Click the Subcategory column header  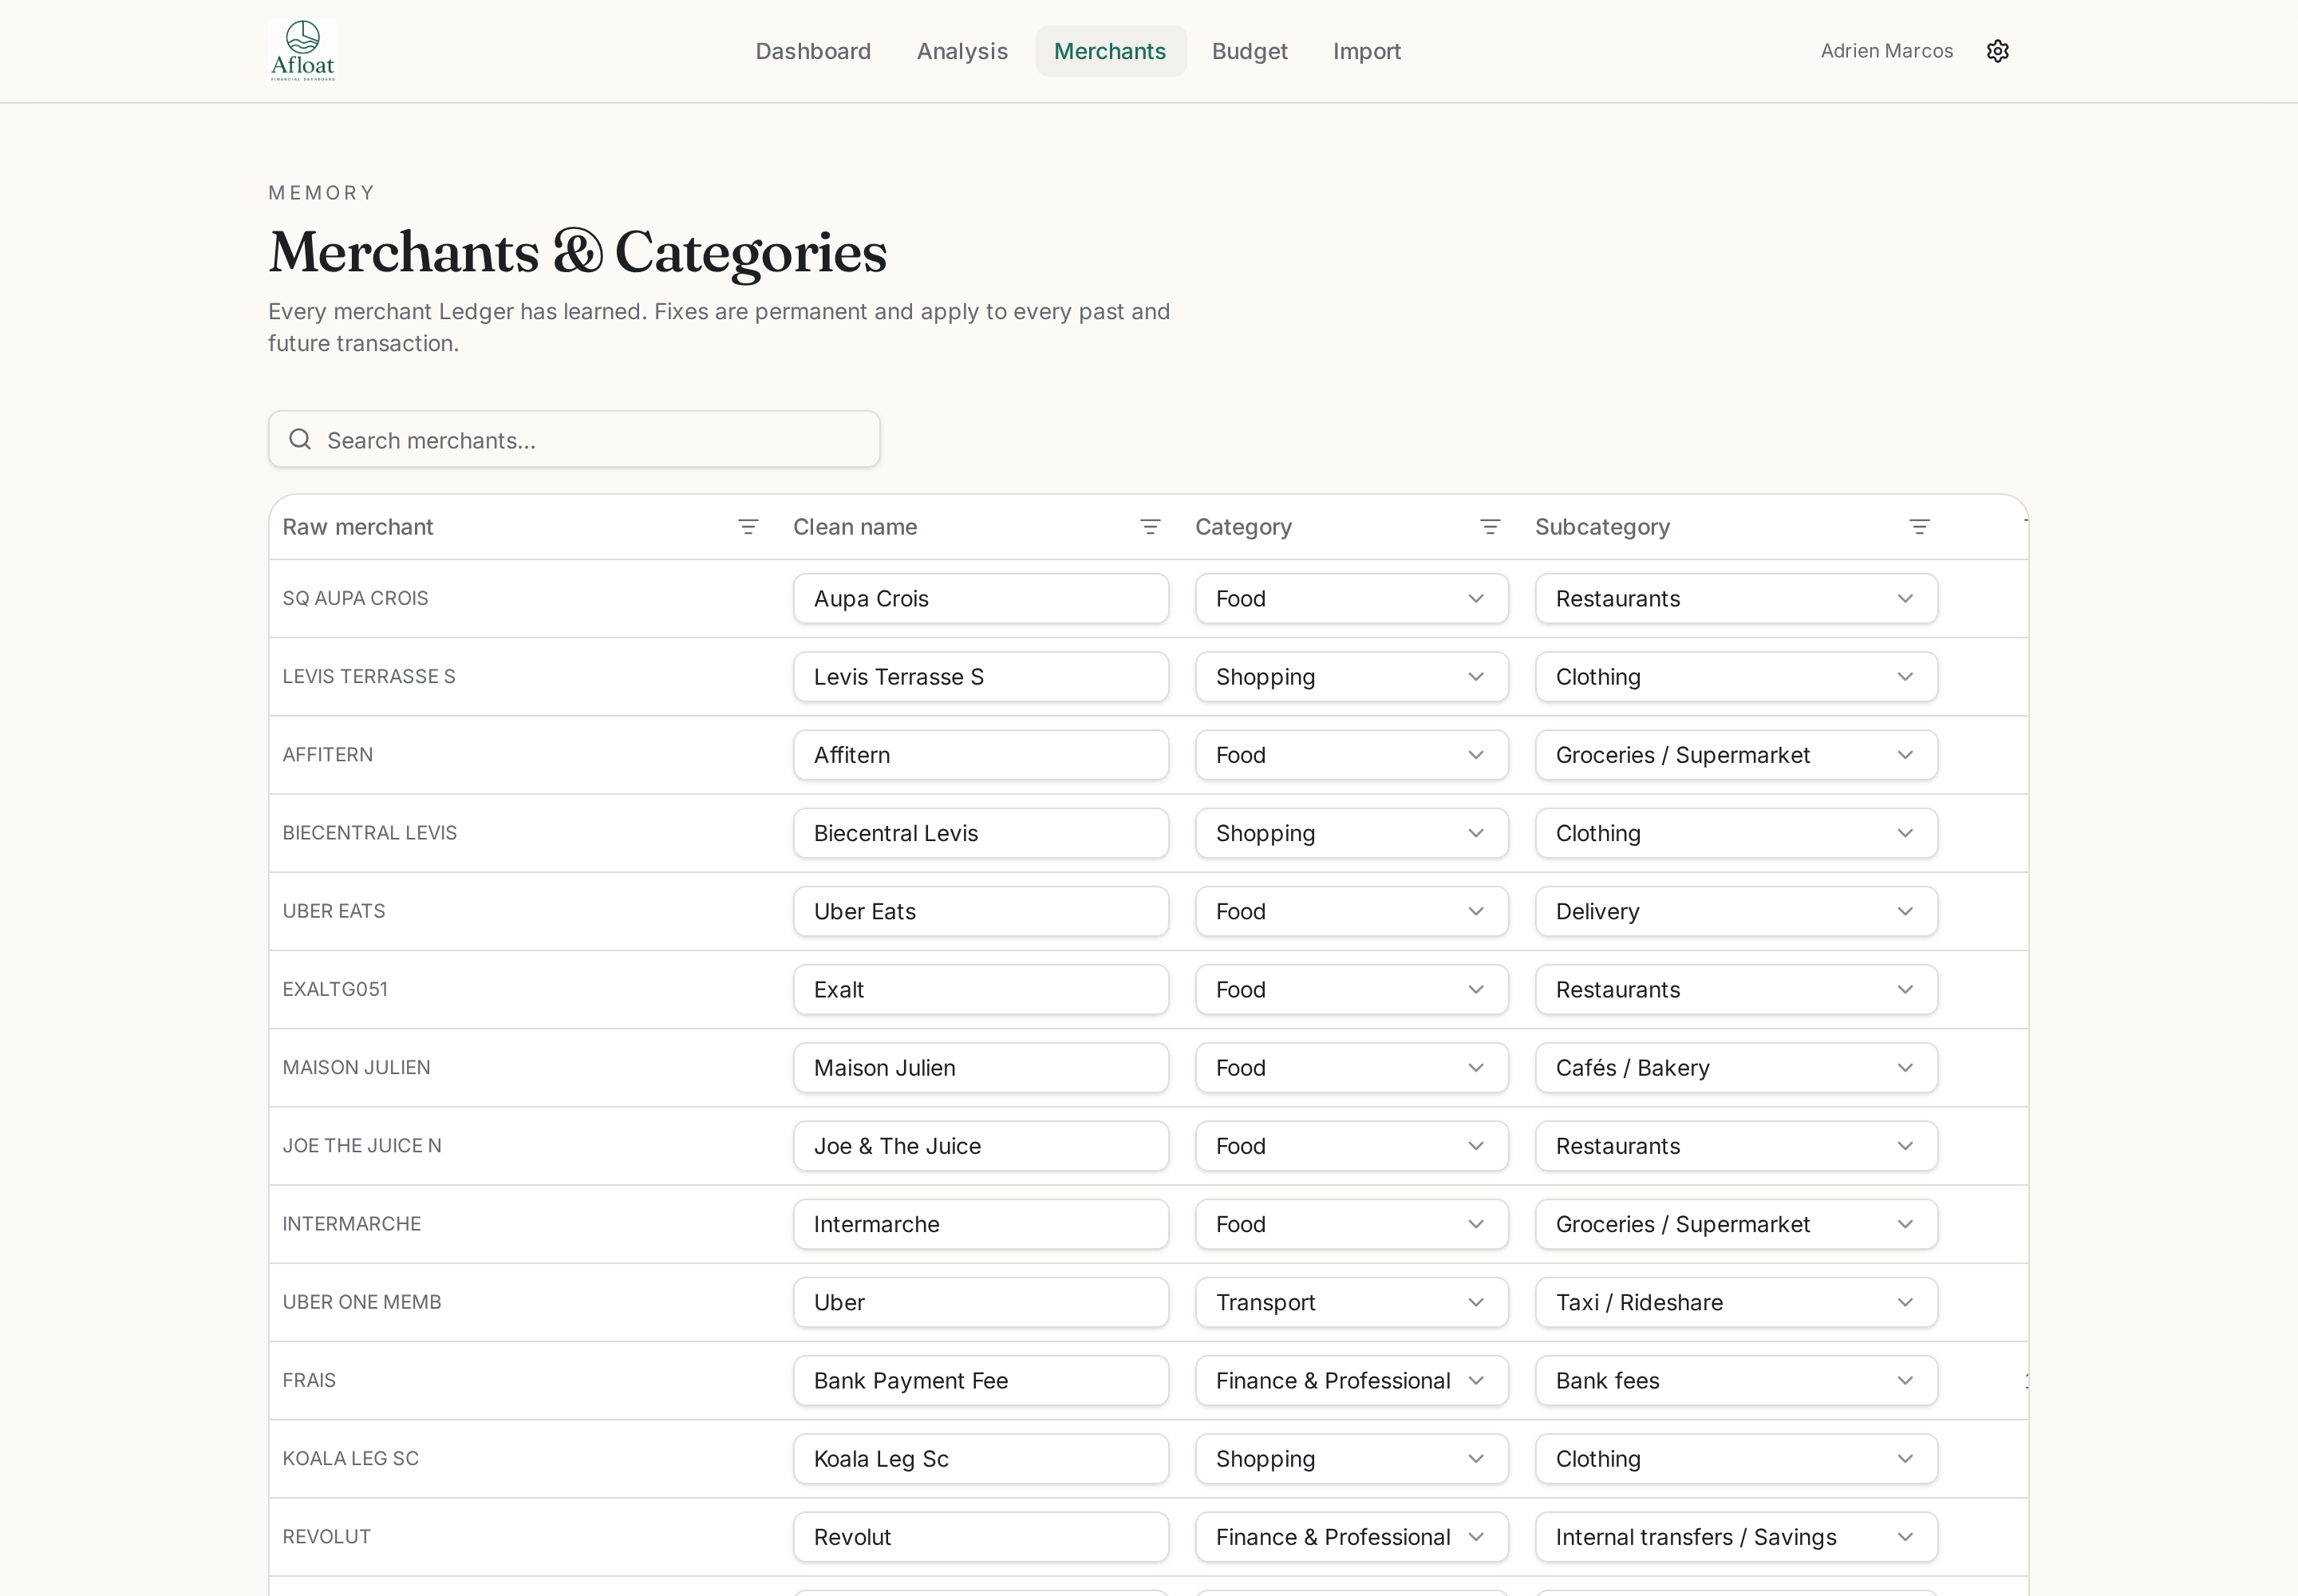pos(1602,527)
